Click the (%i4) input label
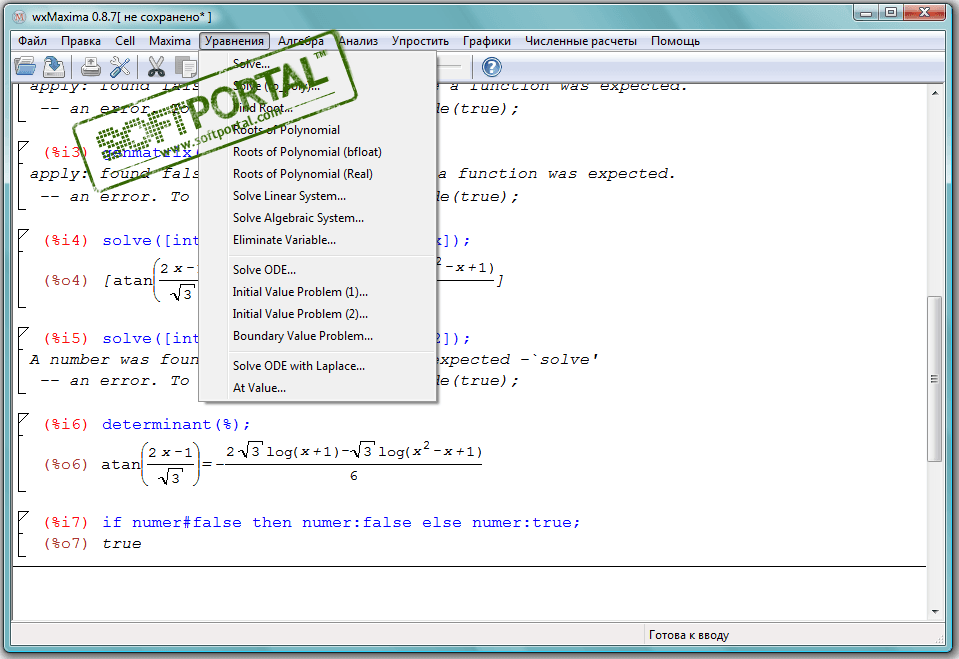 tap(66, 240)
